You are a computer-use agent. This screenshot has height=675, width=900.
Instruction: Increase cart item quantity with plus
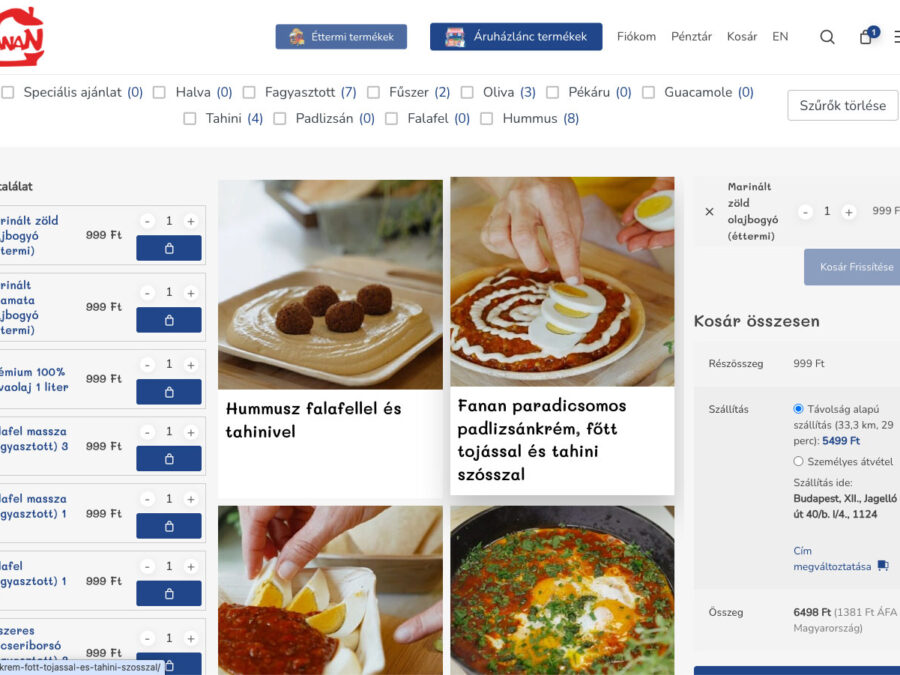848,212
